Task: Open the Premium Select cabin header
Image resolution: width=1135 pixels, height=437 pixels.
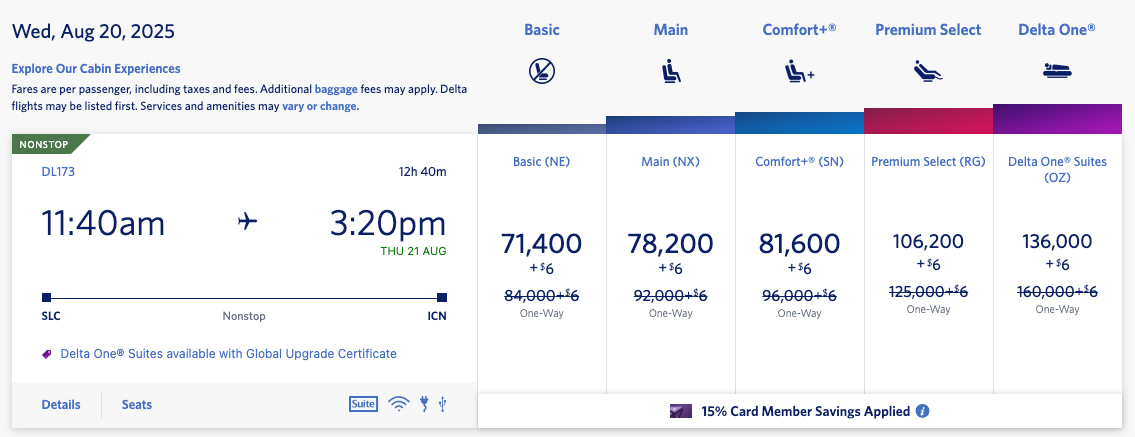Action: pos(928,30)
